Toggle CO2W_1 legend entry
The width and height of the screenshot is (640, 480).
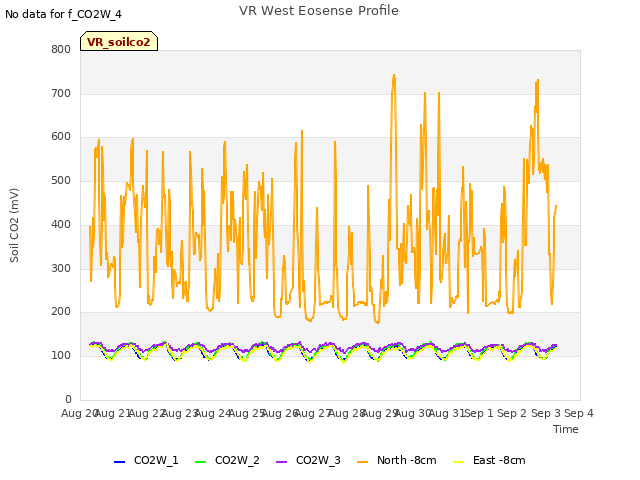(x=146, y=460)
